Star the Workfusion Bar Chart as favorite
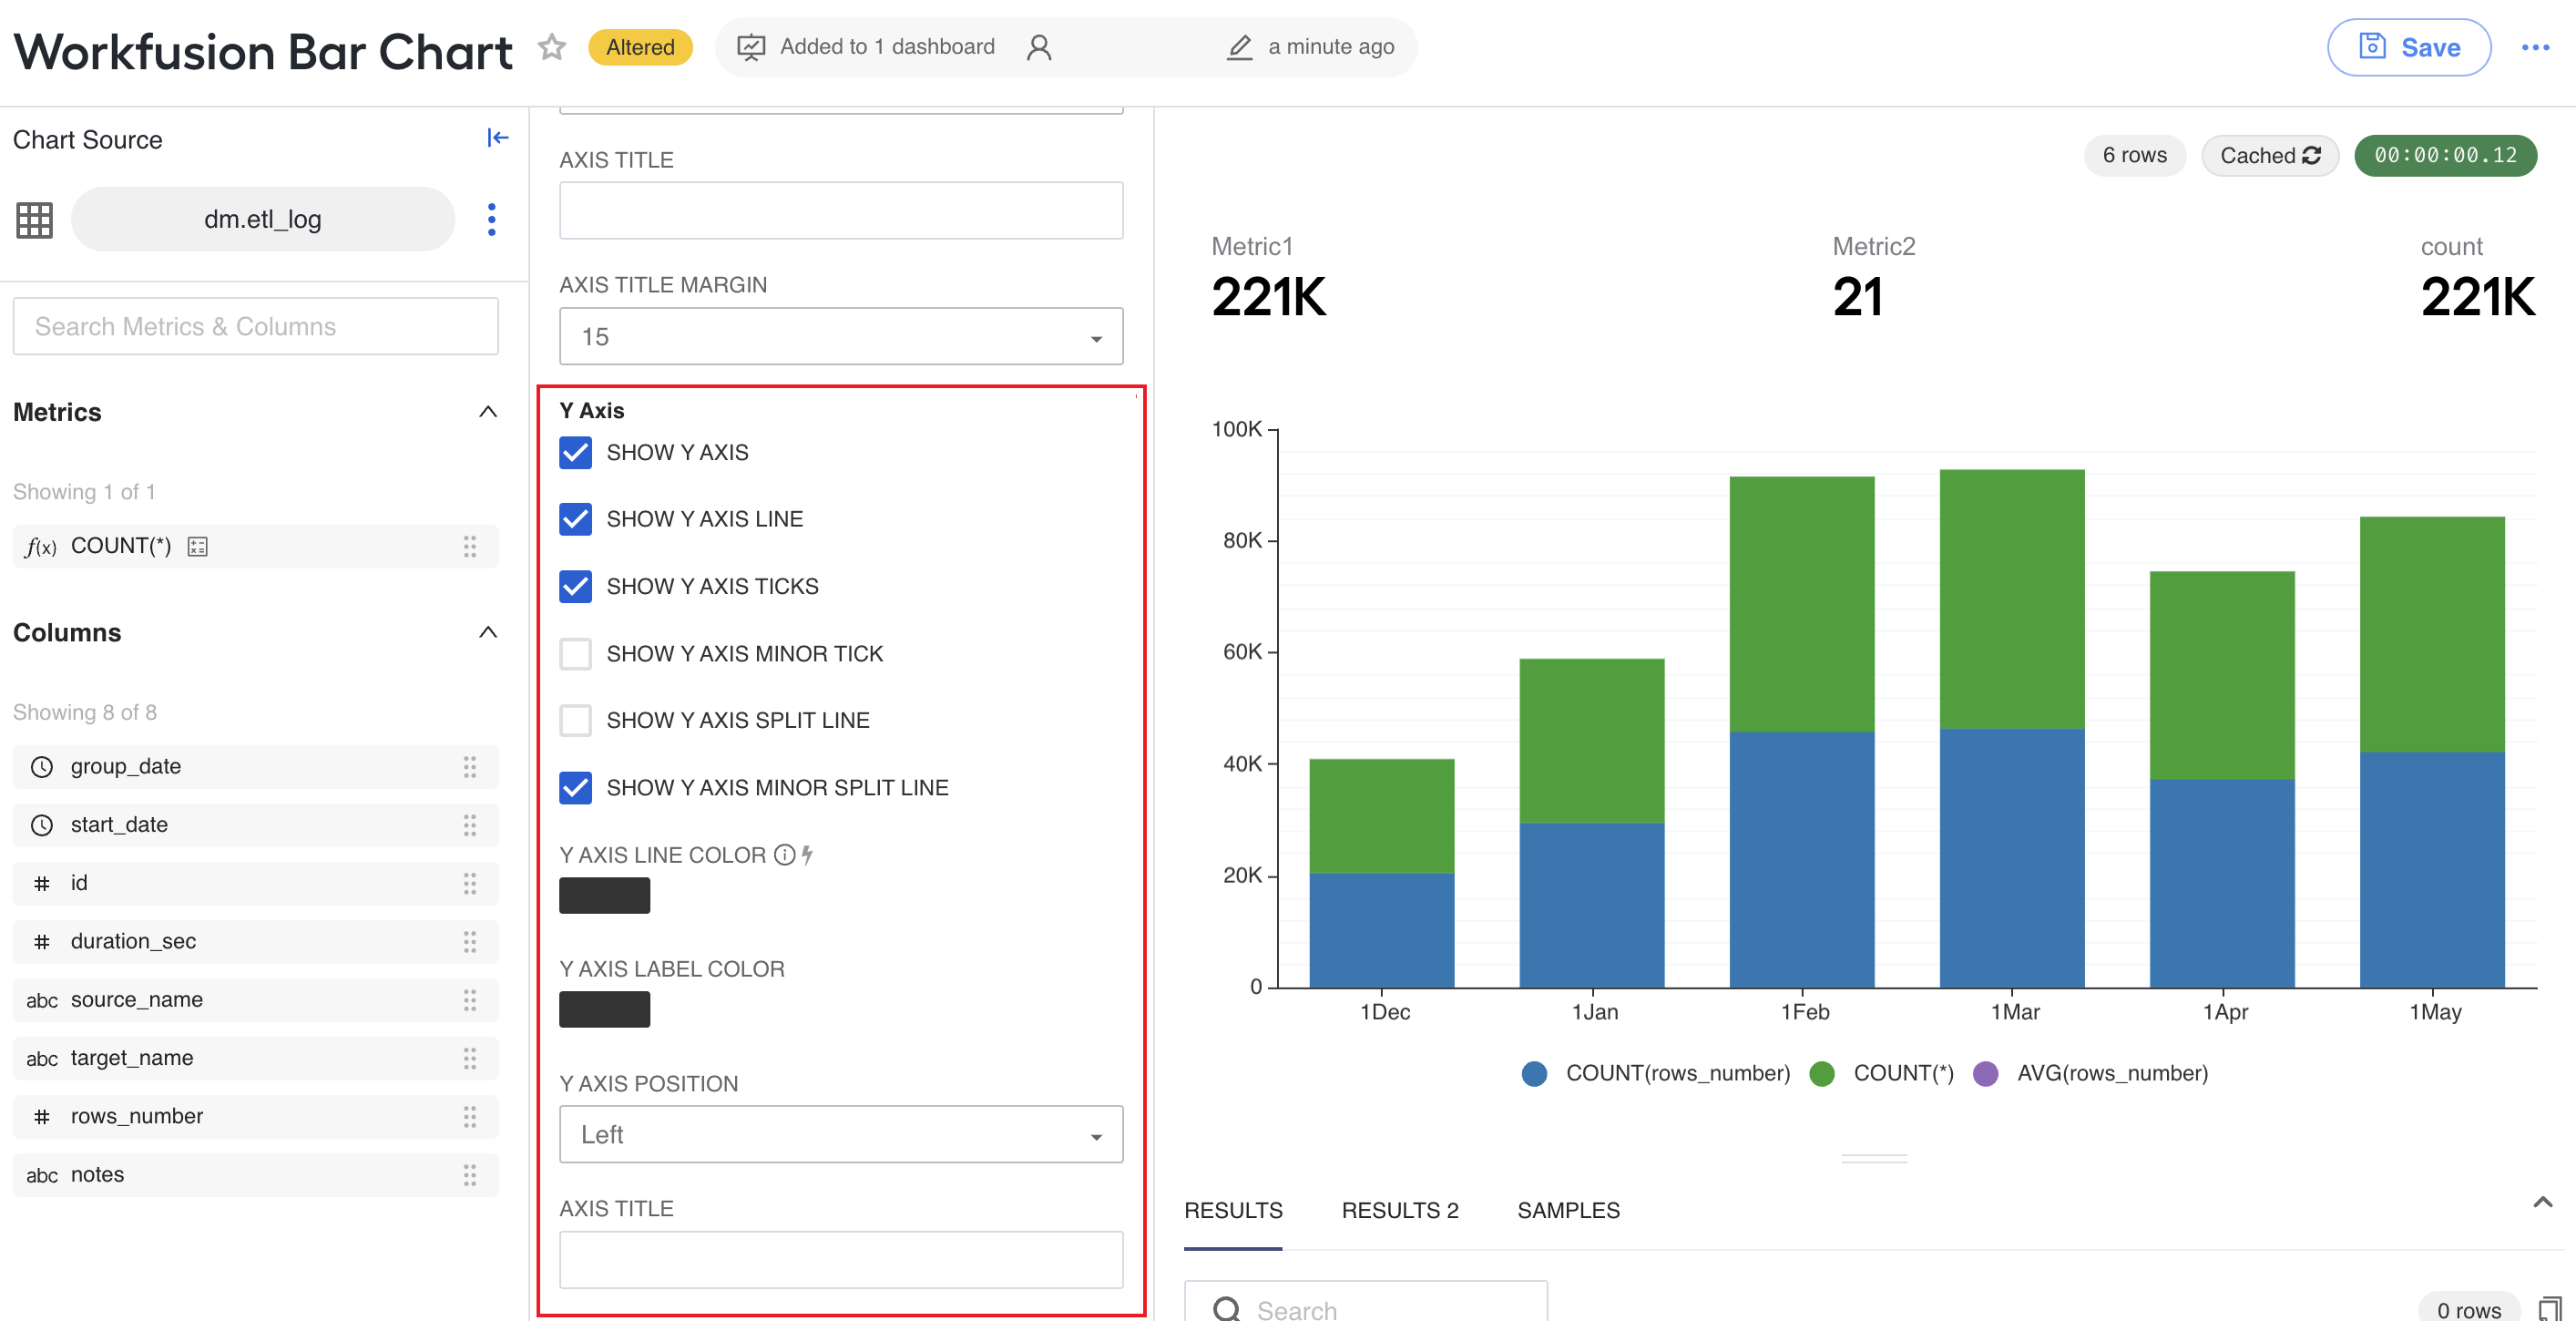Image resolution: width=2576 pixels, height=1321 pixels. [x=552, y=47]
